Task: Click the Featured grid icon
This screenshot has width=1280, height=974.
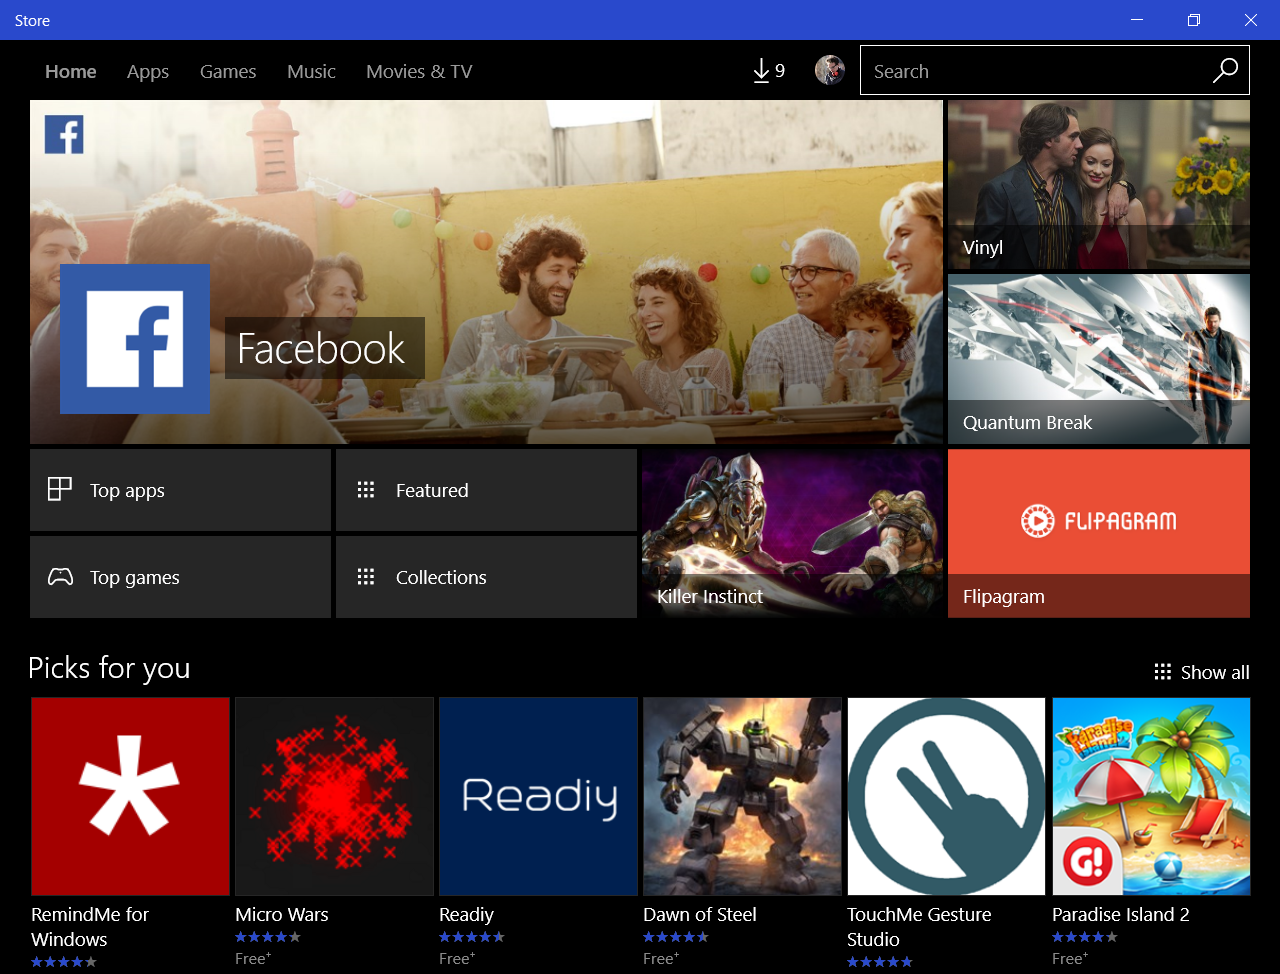Action: tap(366, 490)
